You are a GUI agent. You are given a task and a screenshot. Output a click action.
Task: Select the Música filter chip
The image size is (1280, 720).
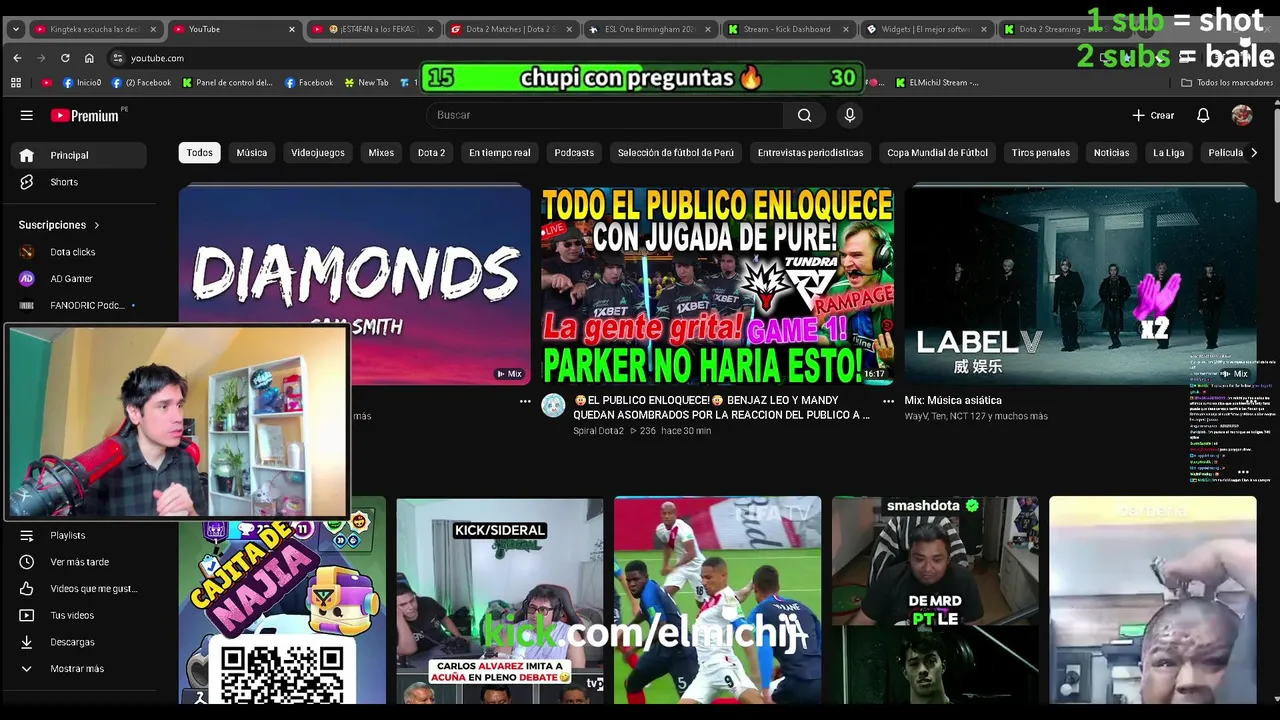[x=251, y=153]
